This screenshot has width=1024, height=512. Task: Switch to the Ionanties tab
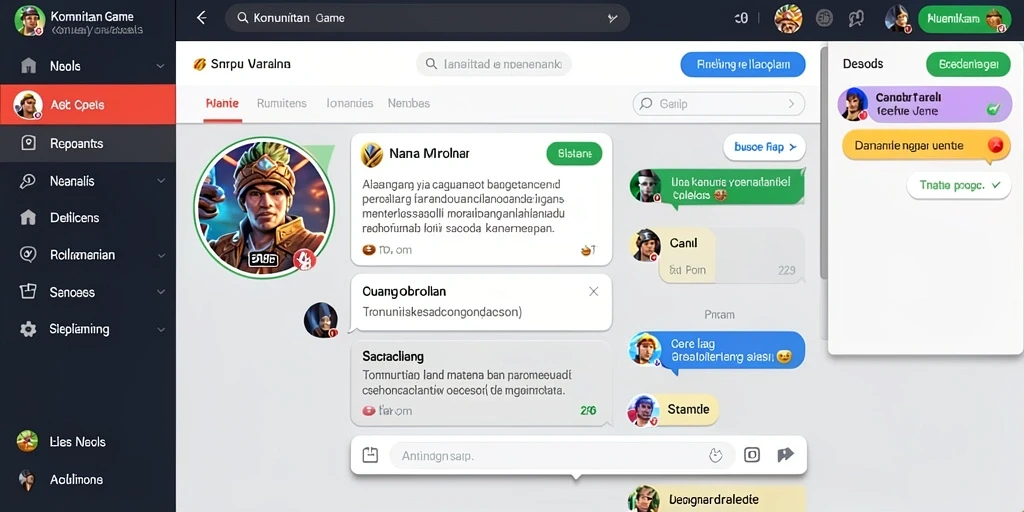(x=349, y=103)
